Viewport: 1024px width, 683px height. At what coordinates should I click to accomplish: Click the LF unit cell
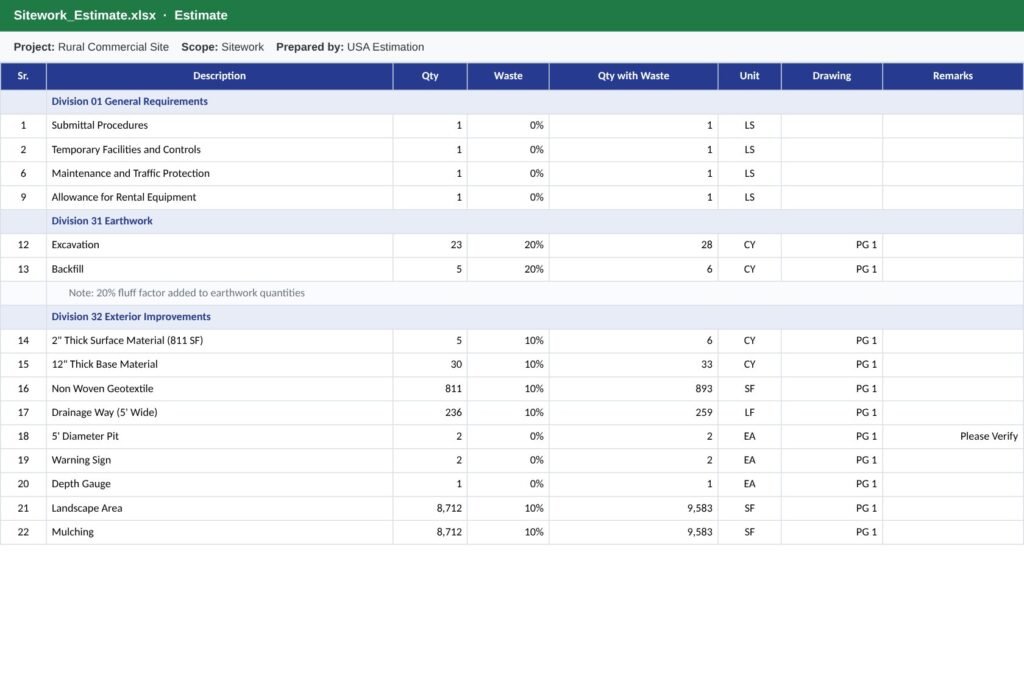[749, 413]
